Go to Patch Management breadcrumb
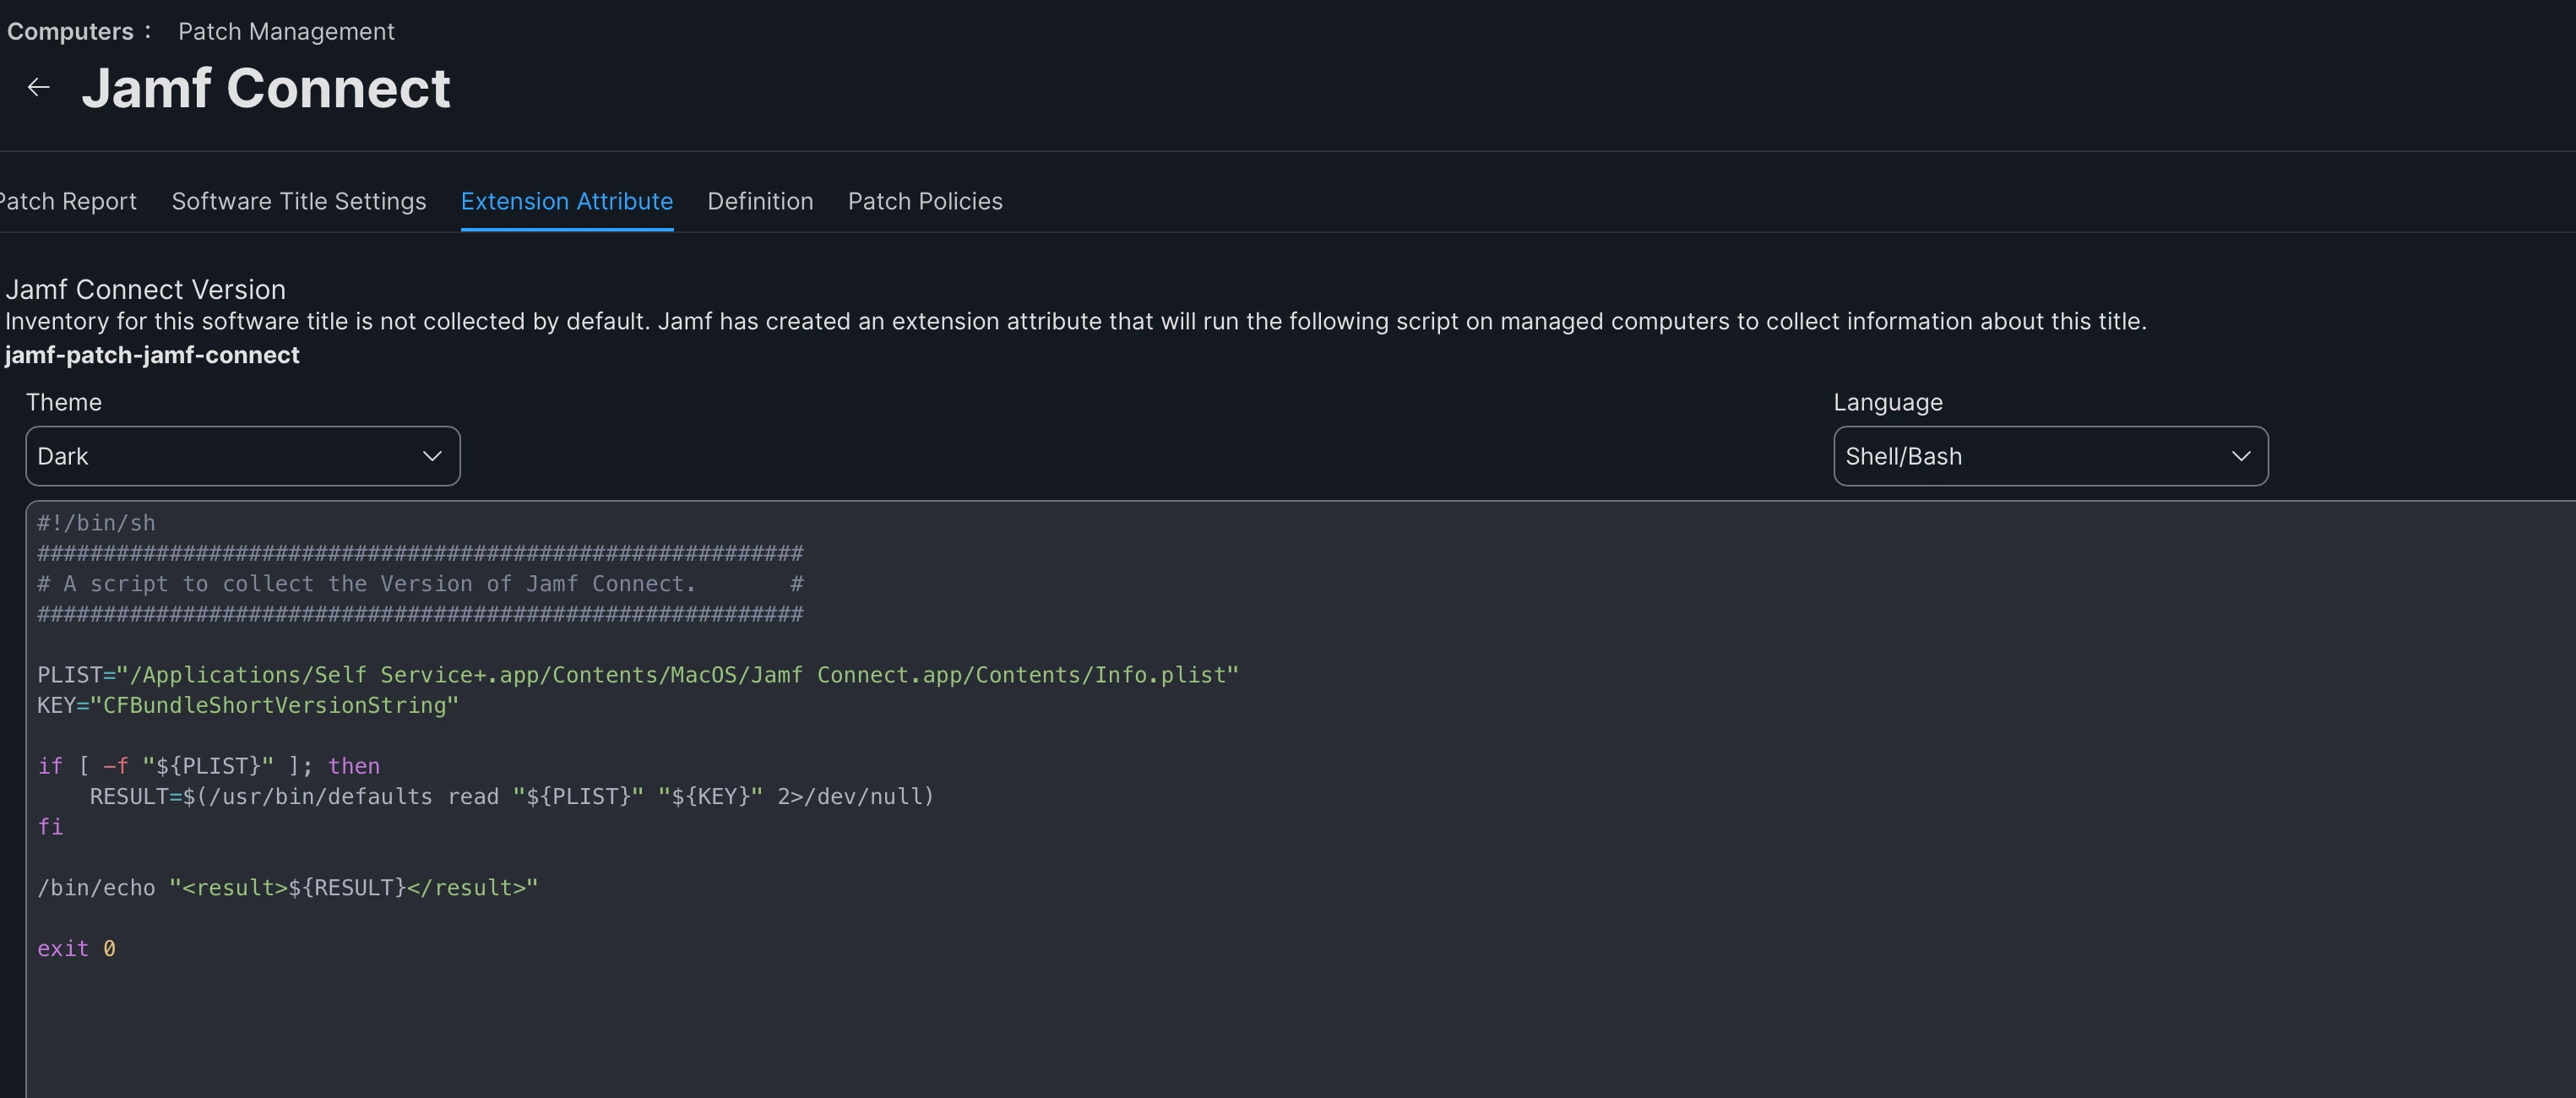 coord(286,31)
